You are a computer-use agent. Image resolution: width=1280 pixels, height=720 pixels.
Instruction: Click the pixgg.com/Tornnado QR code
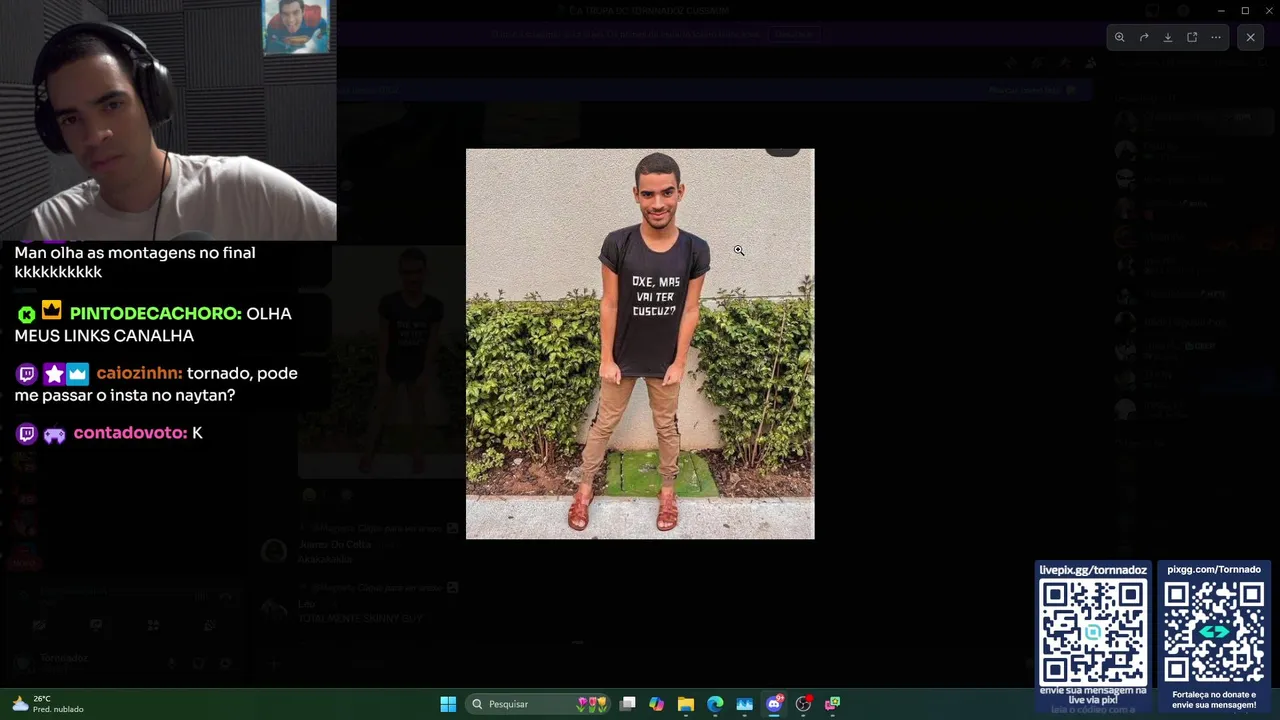[x=1214, y=632]
